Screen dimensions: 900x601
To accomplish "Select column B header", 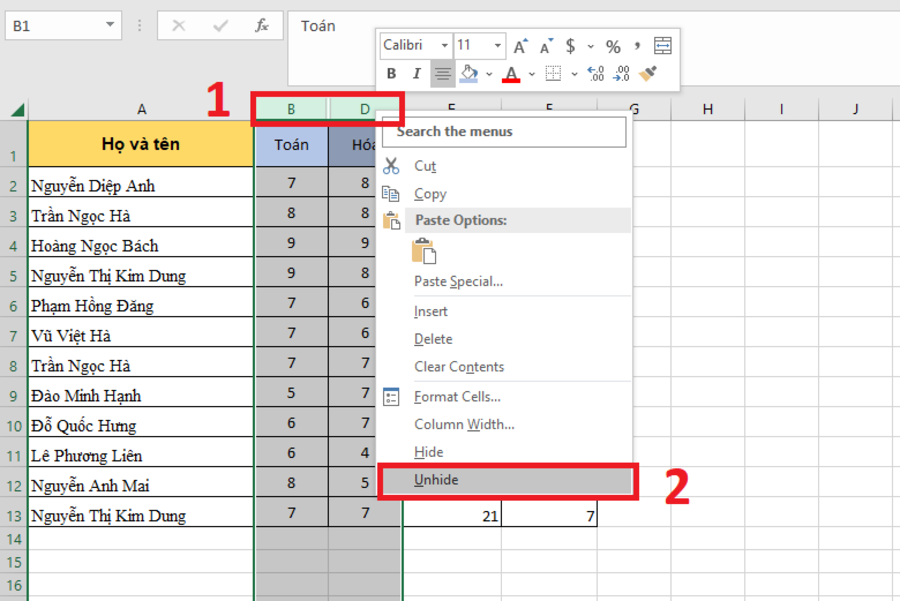I will (292, 109).
